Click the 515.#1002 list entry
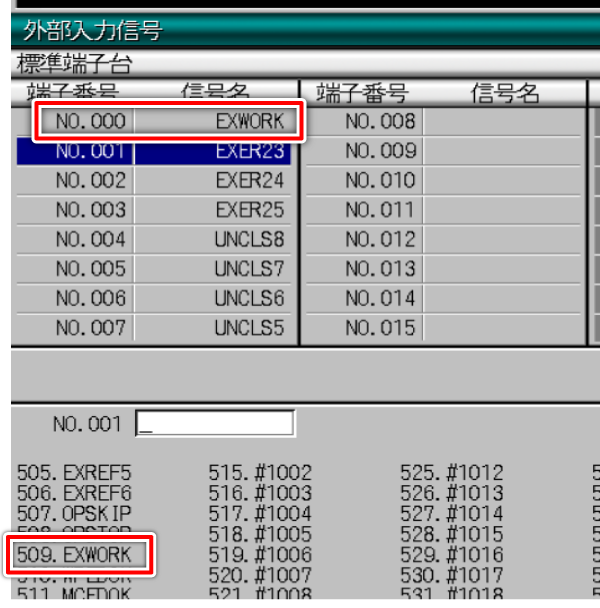 [260, 472]
